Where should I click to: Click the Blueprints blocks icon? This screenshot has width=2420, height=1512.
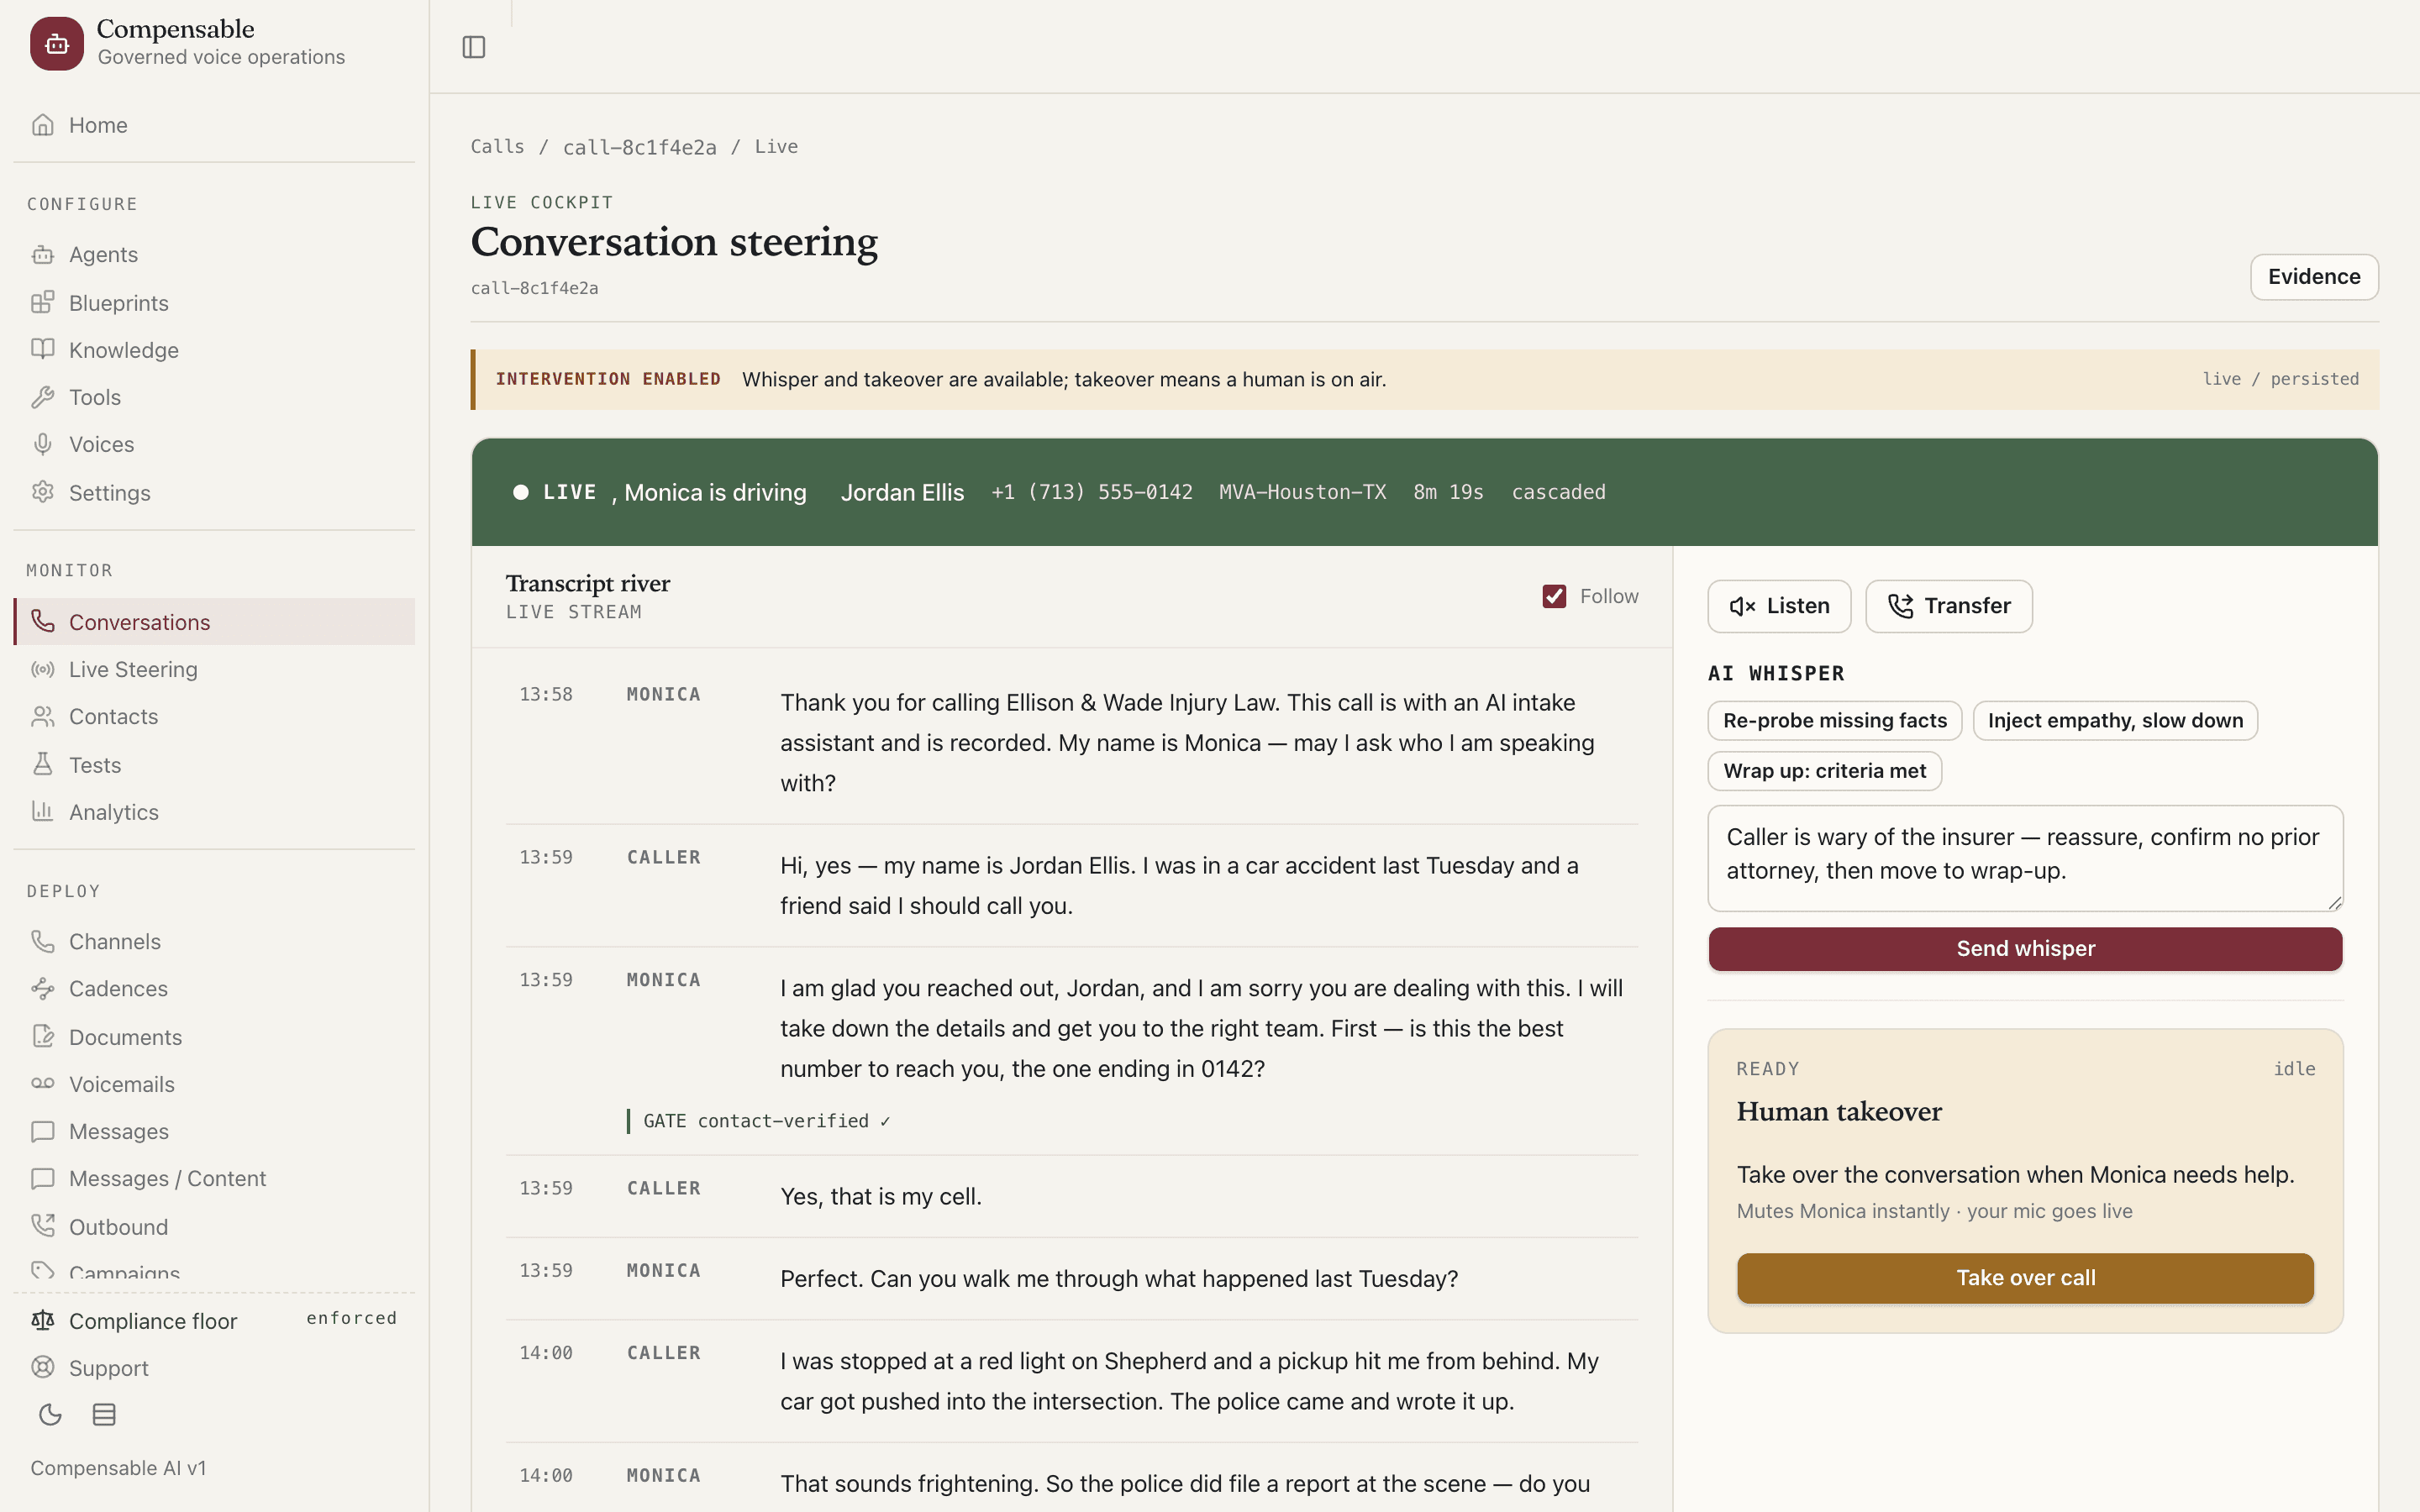(x=42, y=302)
